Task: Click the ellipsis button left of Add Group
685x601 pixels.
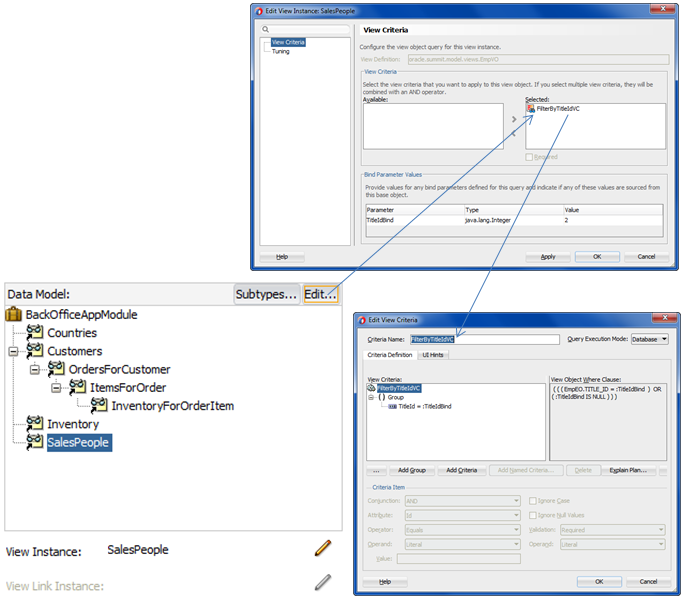Action: pyautogui.click(x=376, y=470)
